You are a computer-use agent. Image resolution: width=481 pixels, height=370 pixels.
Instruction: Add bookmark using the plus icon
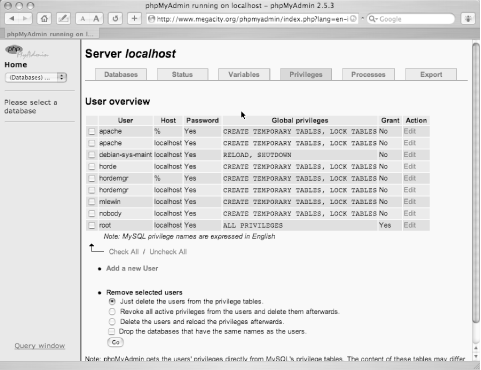(134, 19)
